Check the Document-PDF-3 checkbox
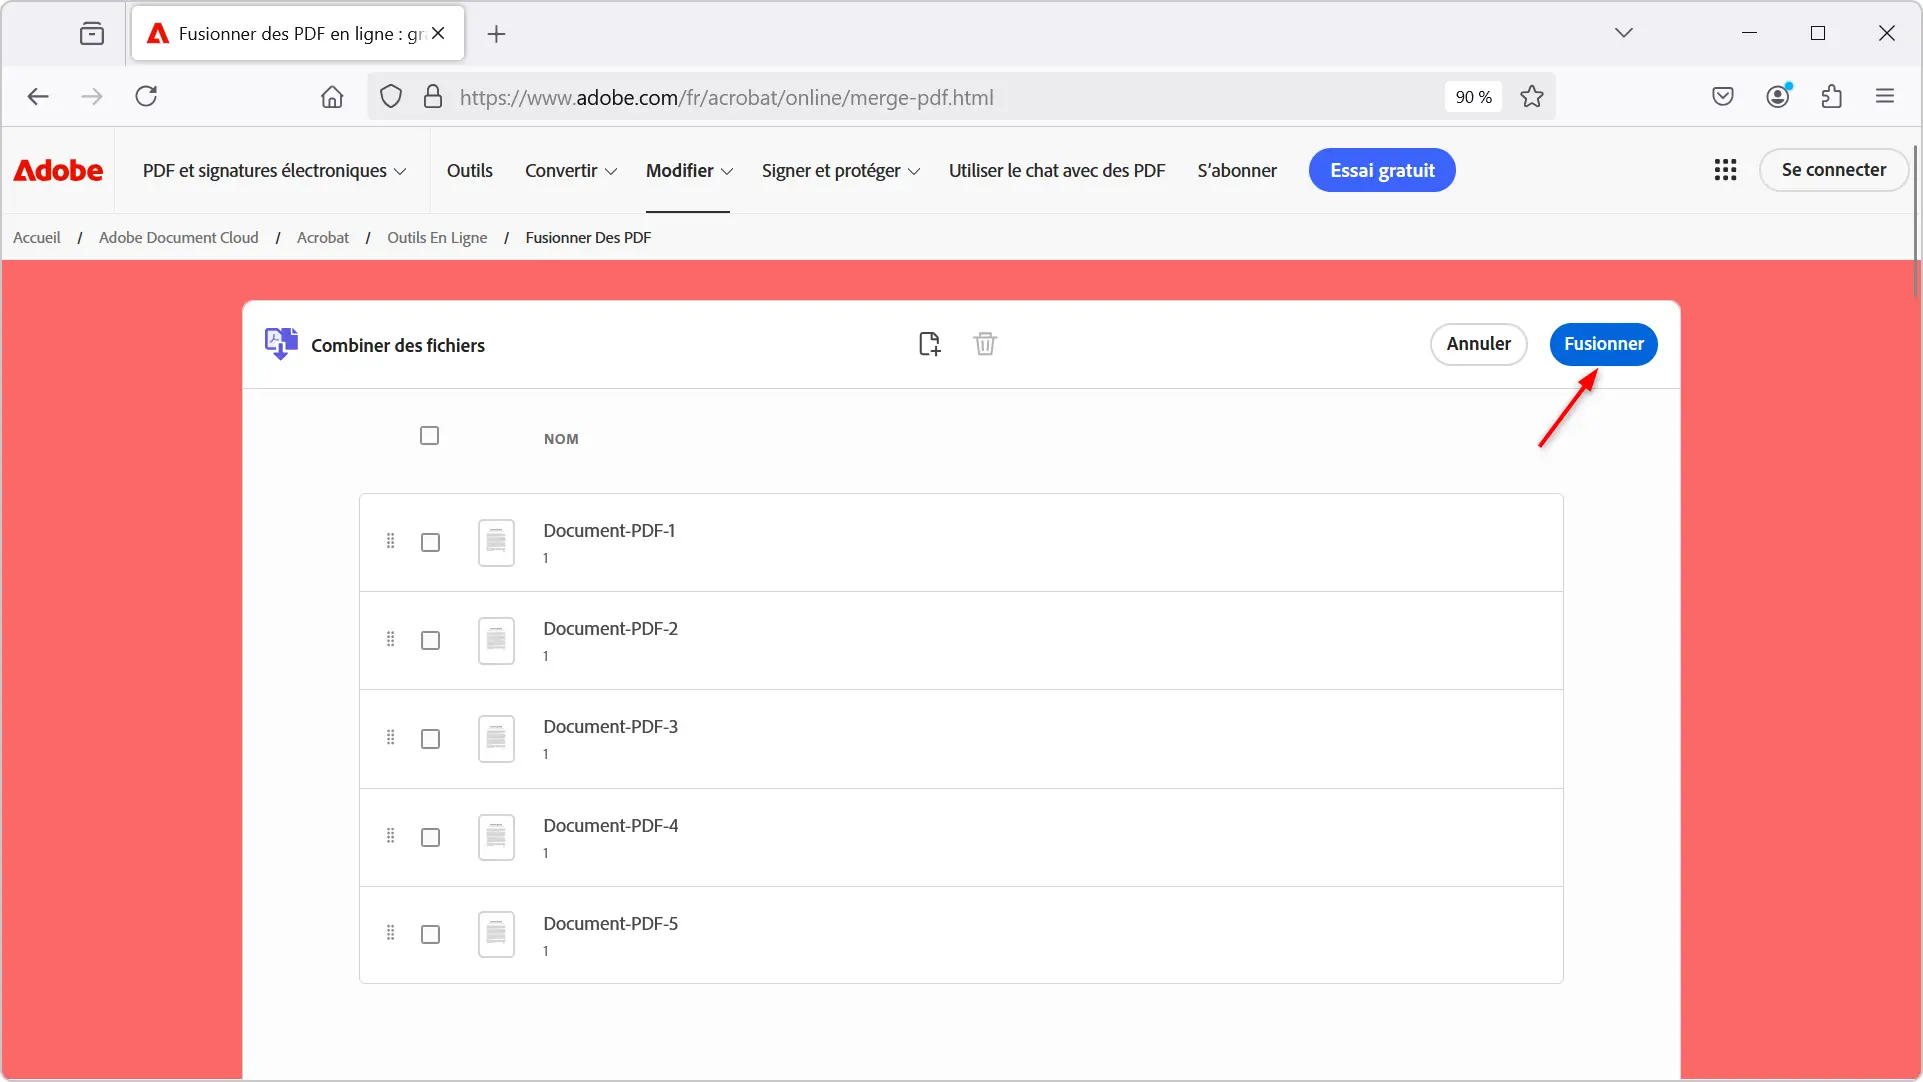Screen dimensions: 1923x1082 pos(431,739)
